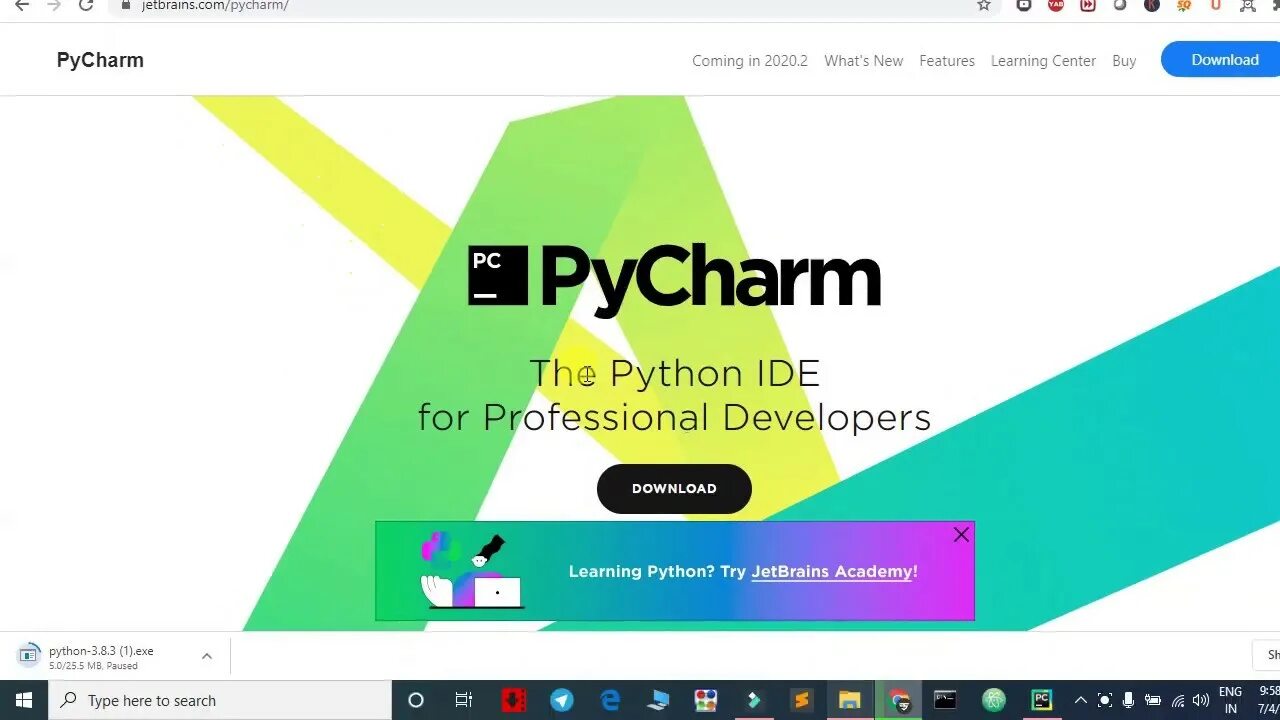Open Microsoft Edge from the taskbar
This screenshot has height=720, width=1280.
[x=610, y=700]
